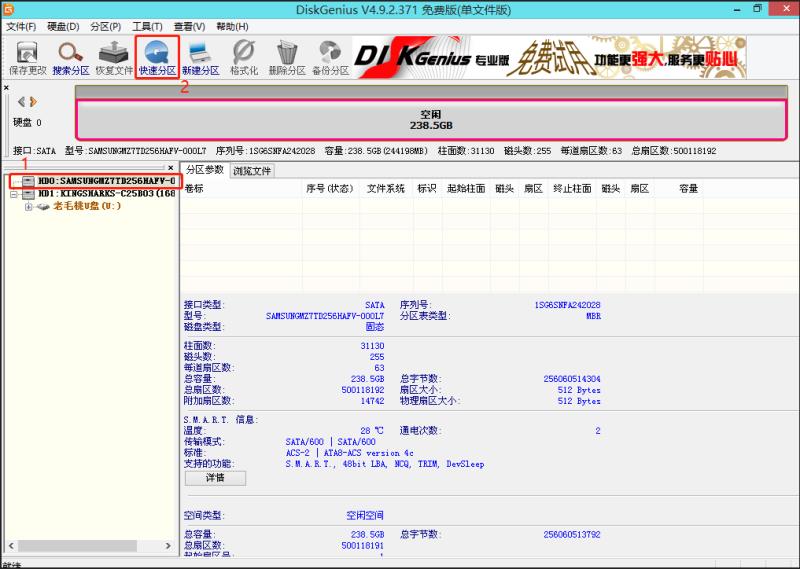Viewport: 800px width, 569px height.
Task: Select the 238.5GB free space block
Action: click(431, 120)
